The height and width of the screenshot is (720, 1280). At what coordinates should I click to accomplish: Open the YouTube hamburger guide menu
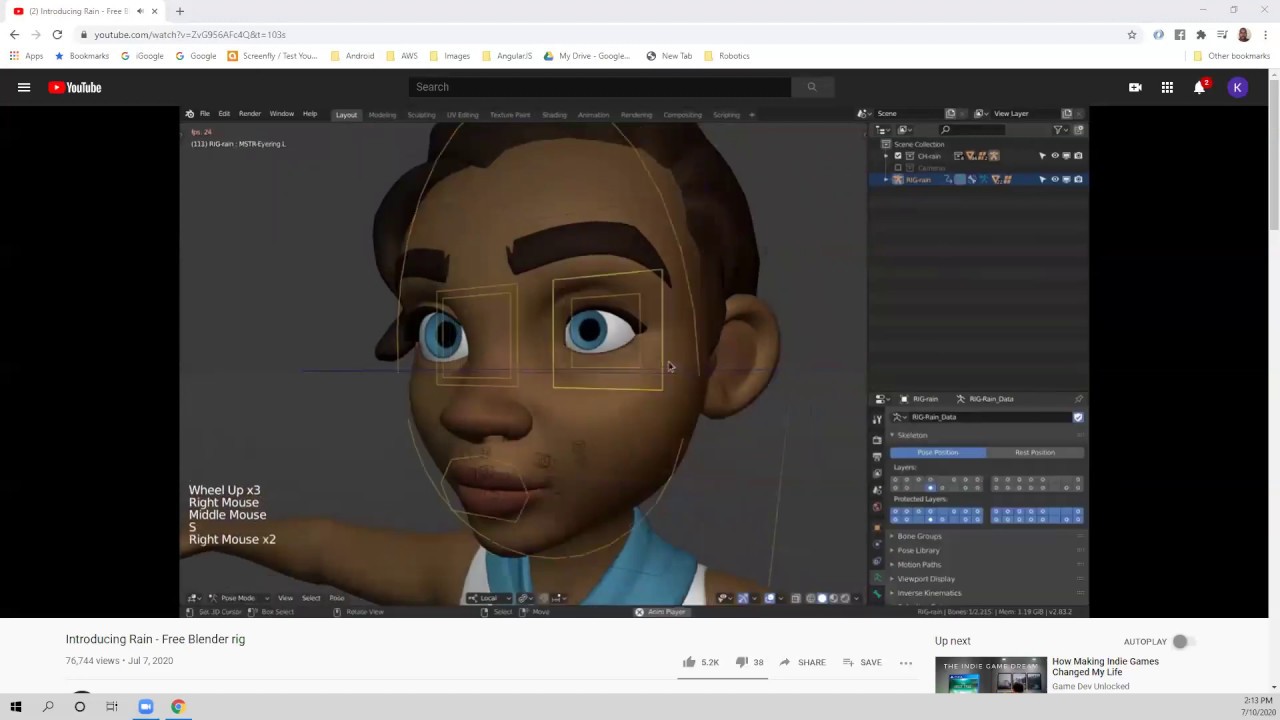click(24, 87)
